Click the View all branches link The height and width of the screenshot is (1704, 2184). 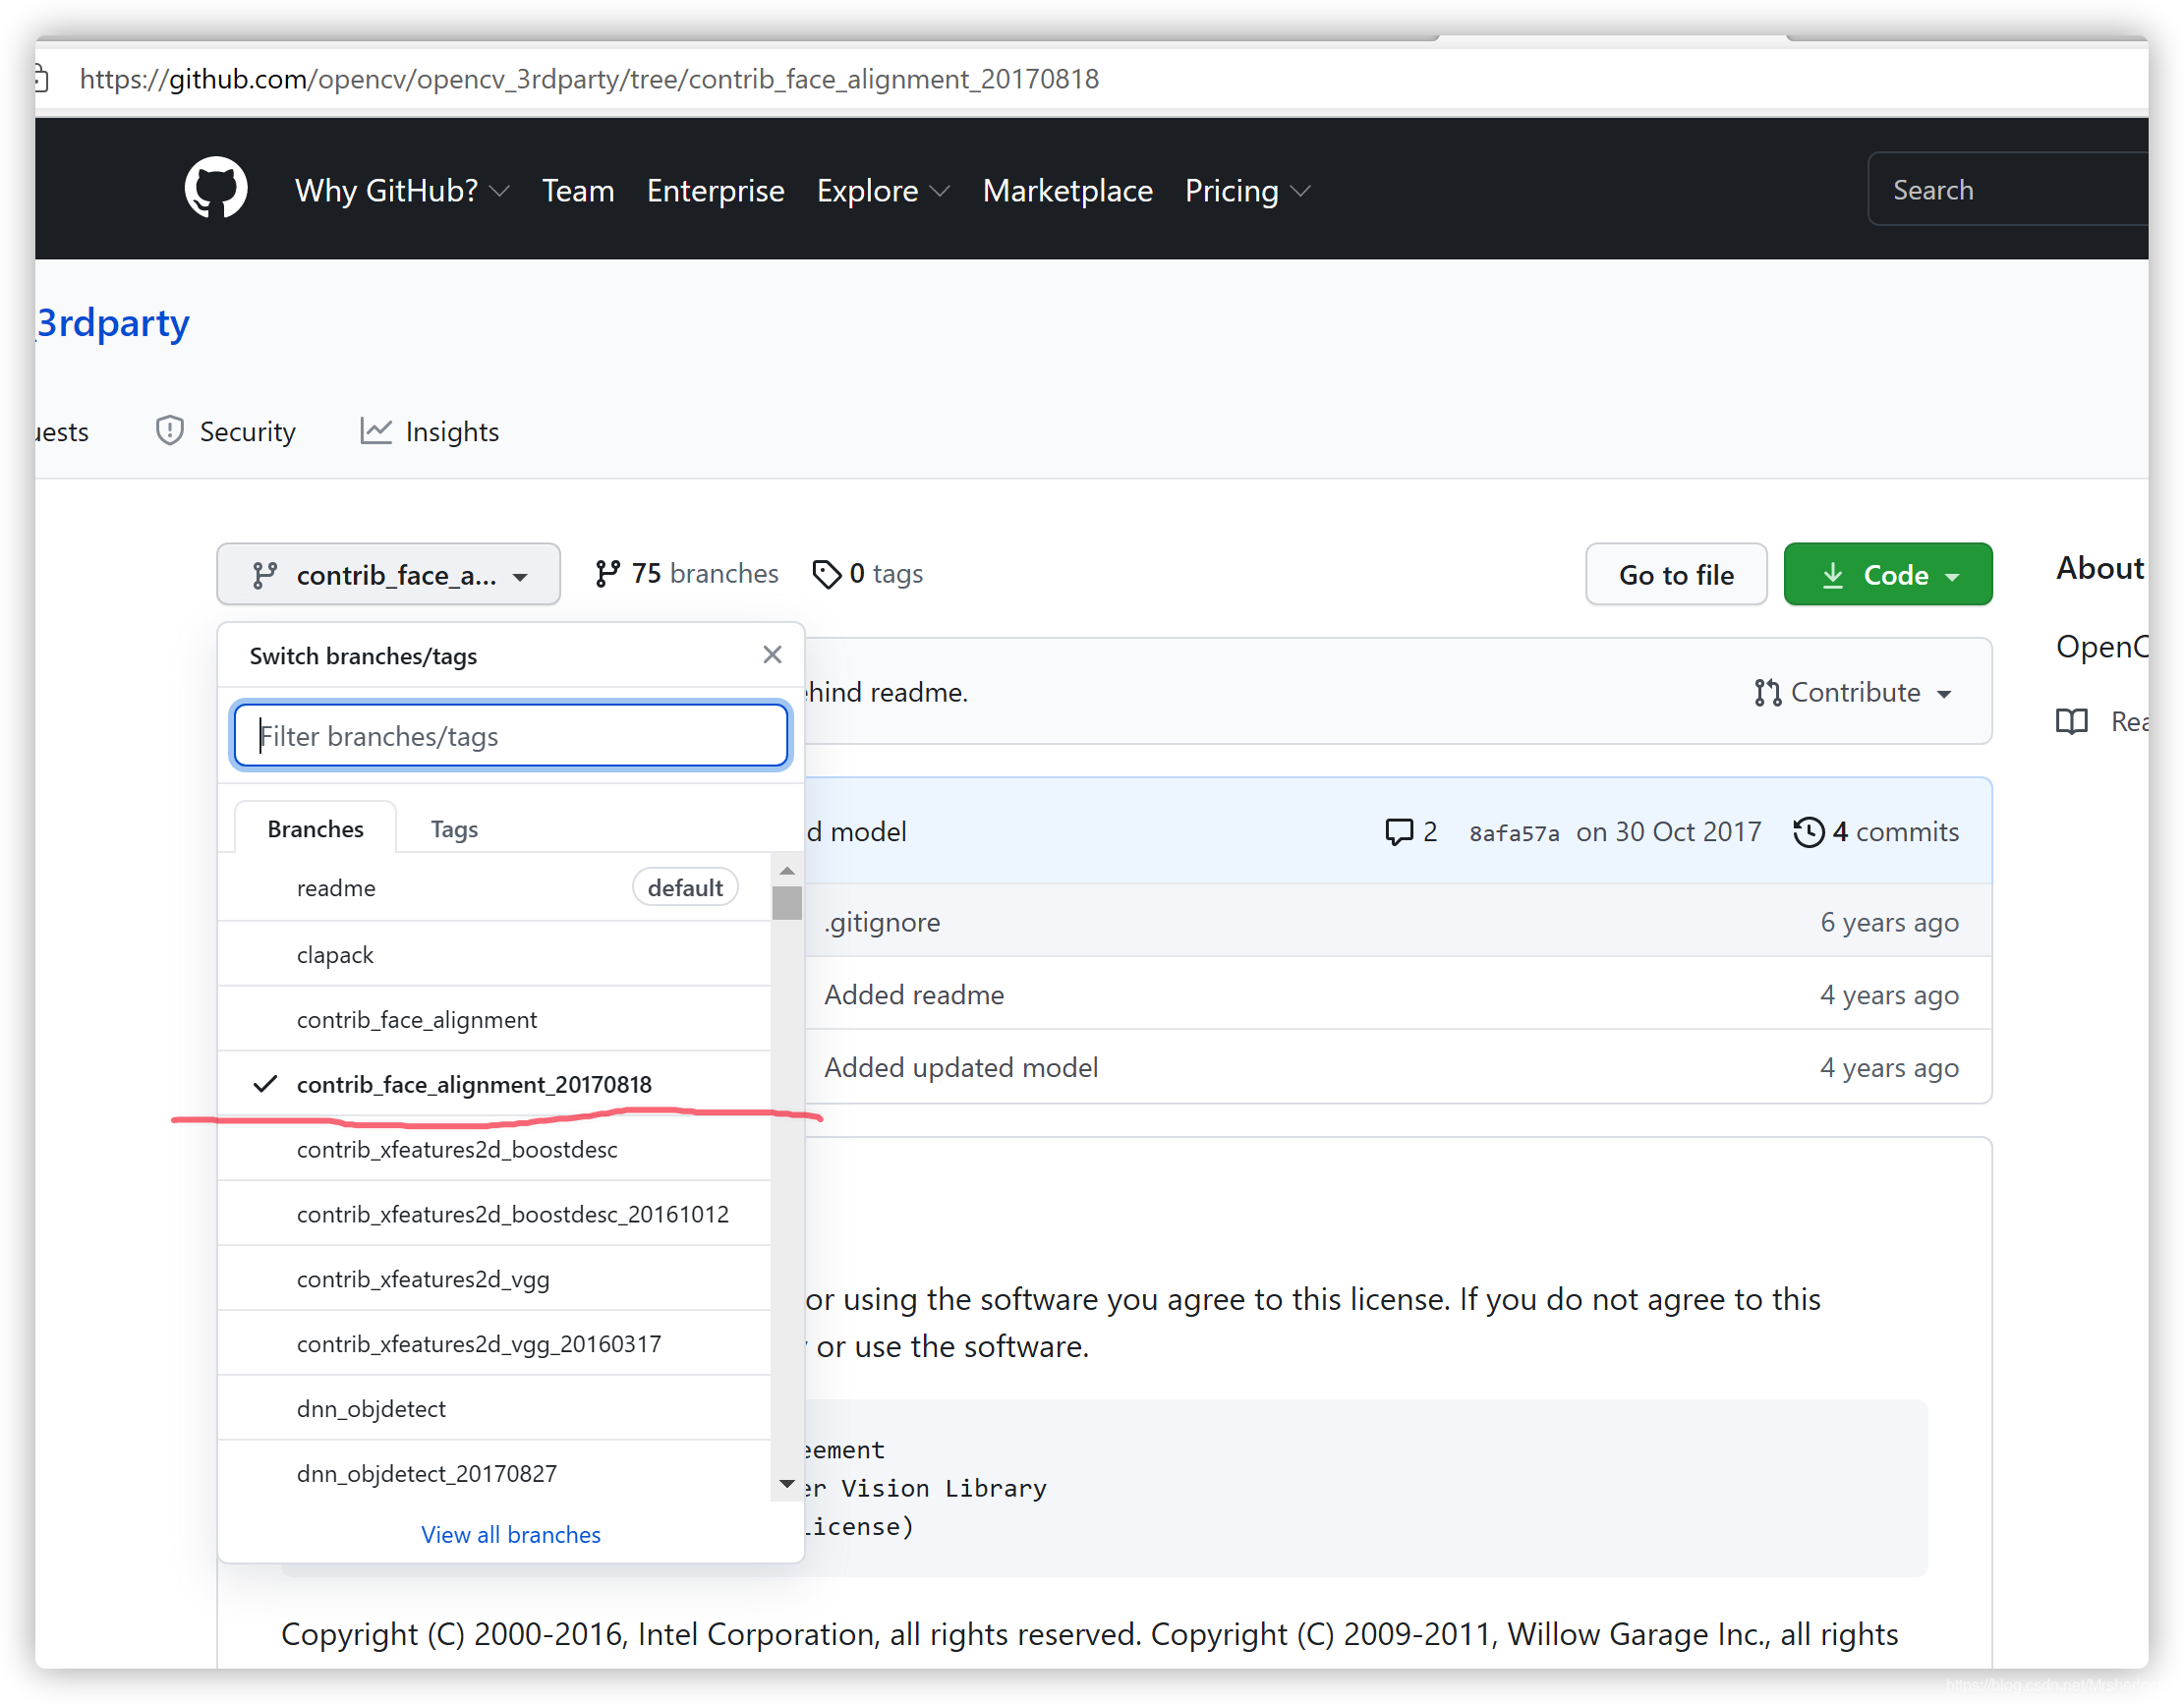510,1535
